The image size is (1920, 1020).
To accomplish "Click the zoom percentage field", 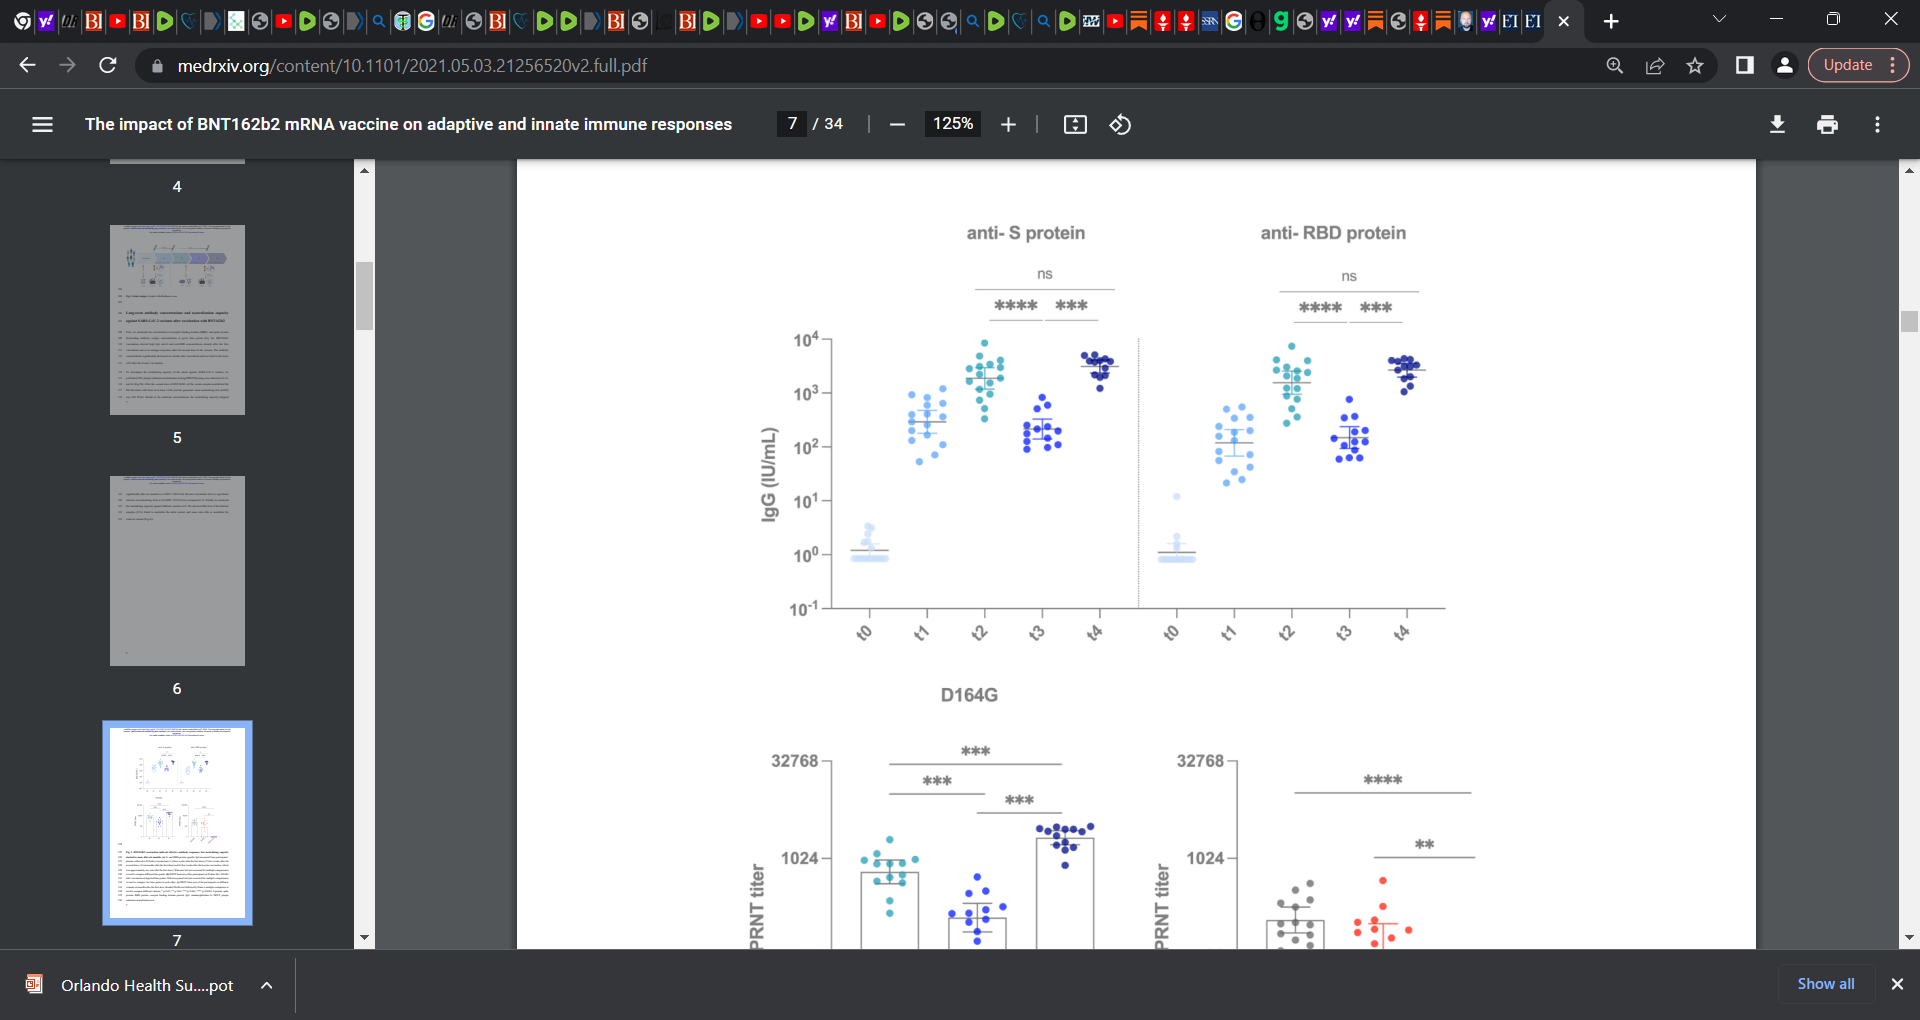I will pyautogui.click(x=953, y=124).
